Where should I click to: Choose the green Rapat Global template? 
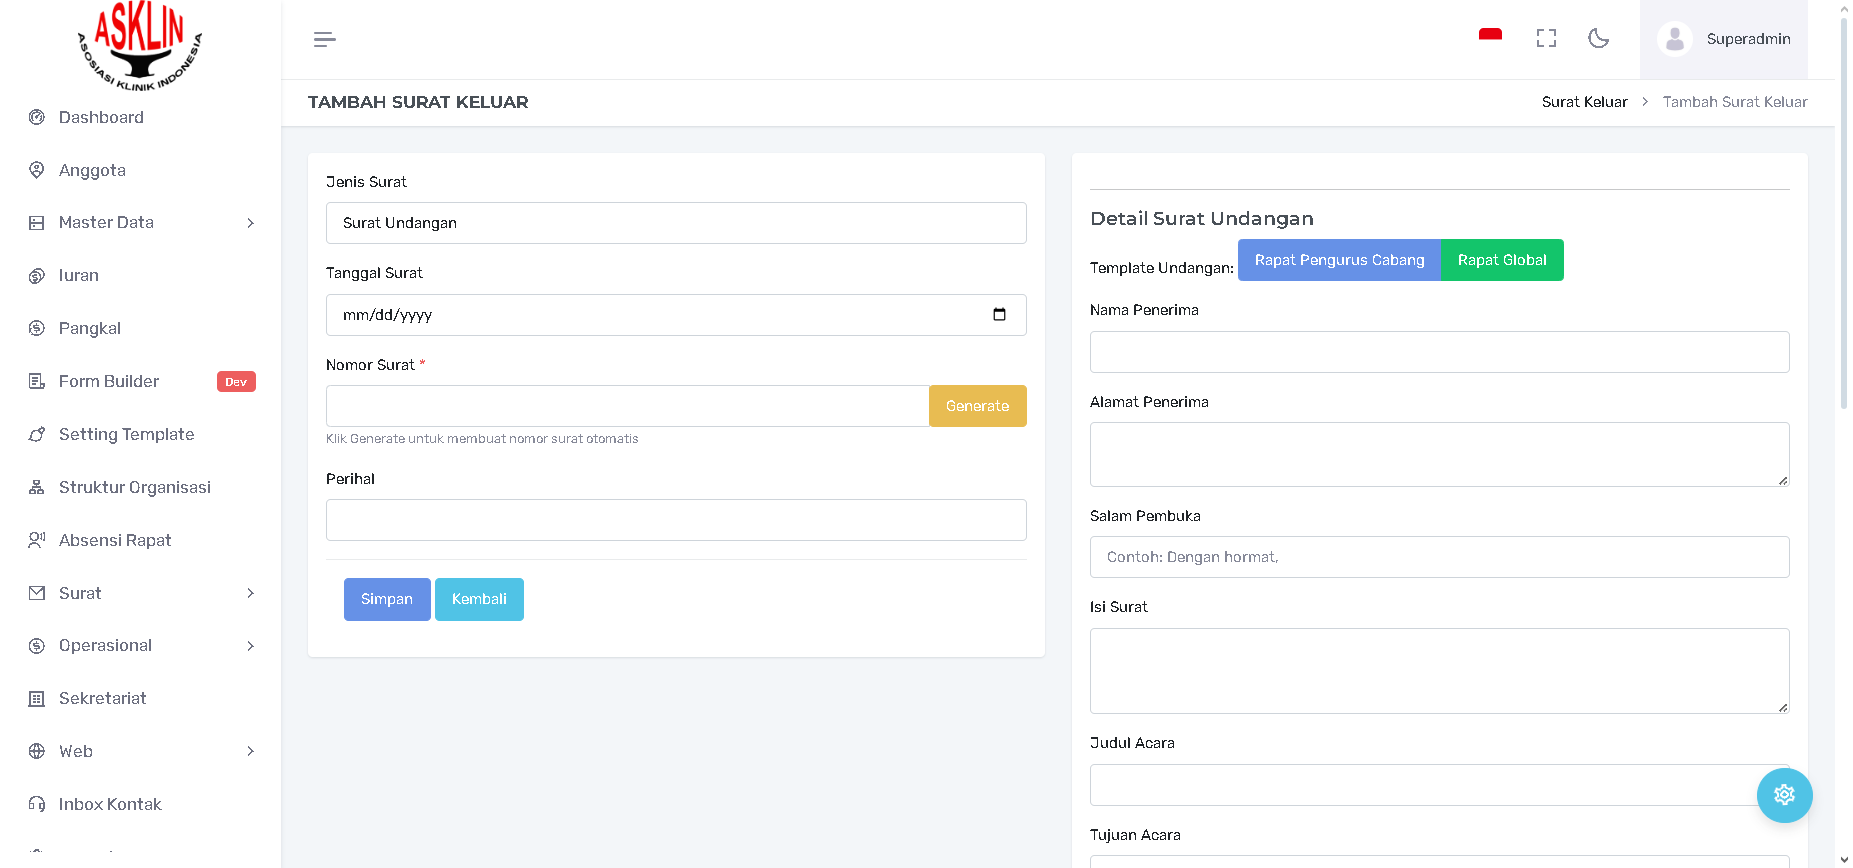coord(1502,260)
